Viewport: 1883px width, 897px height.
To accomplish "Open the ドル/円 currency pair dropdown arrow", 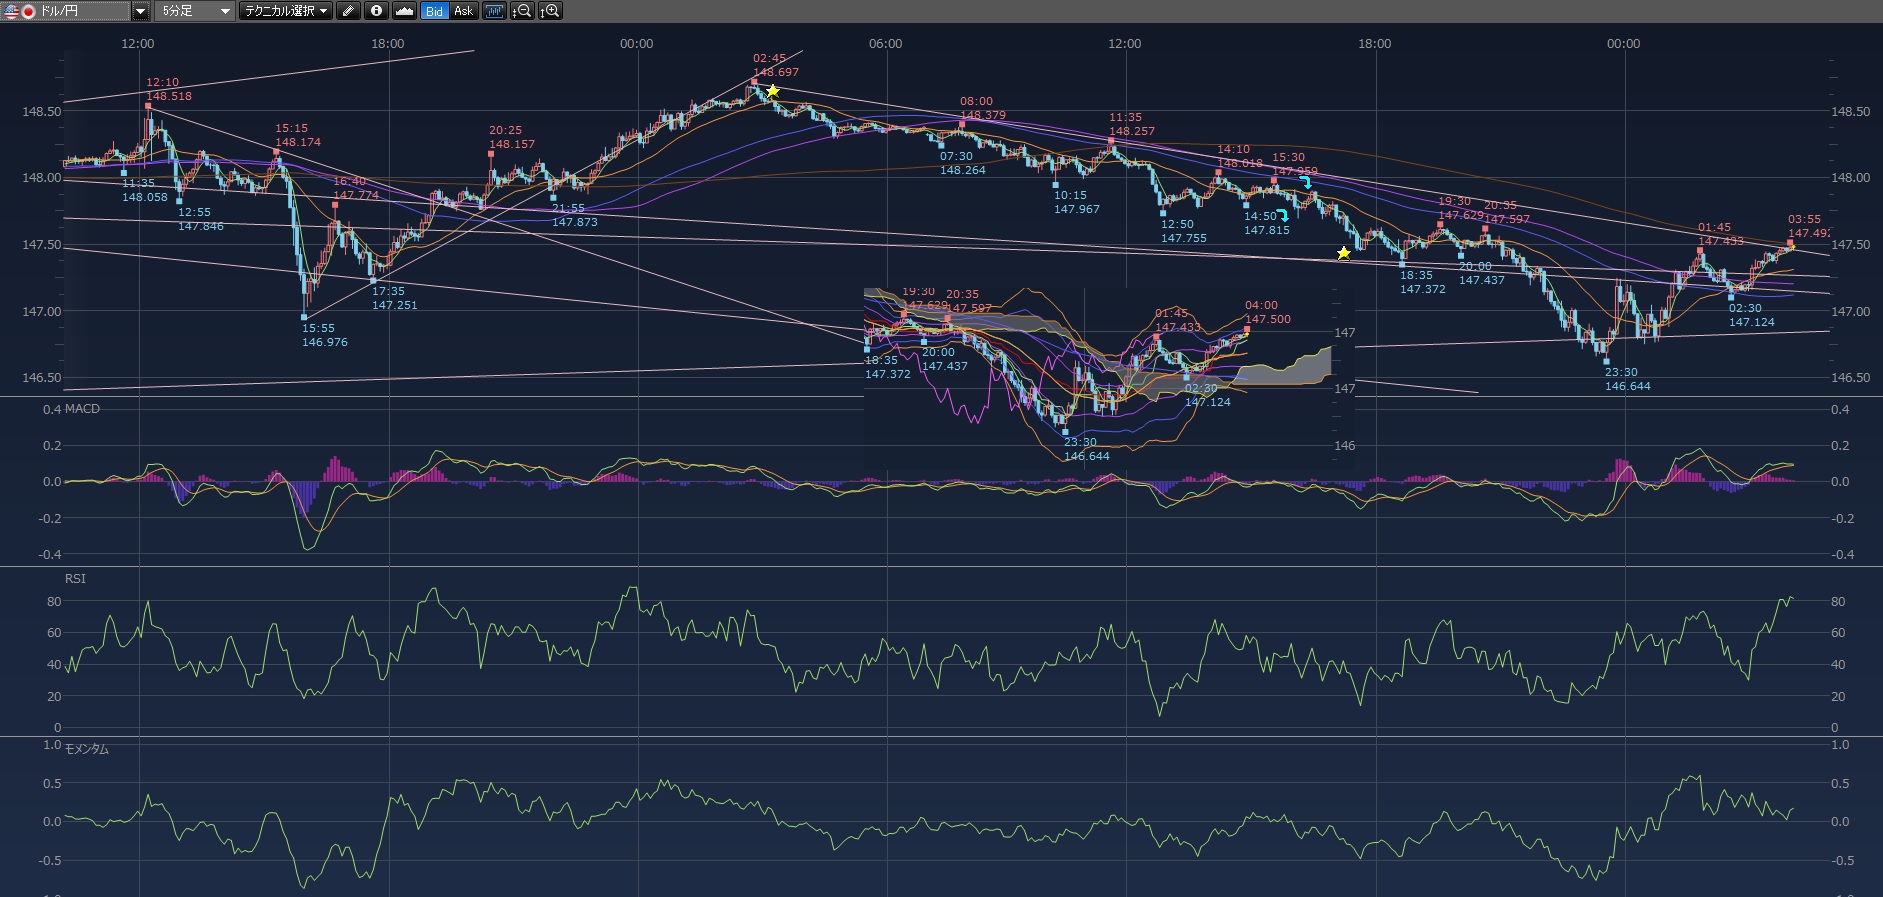I will point(140,11).
